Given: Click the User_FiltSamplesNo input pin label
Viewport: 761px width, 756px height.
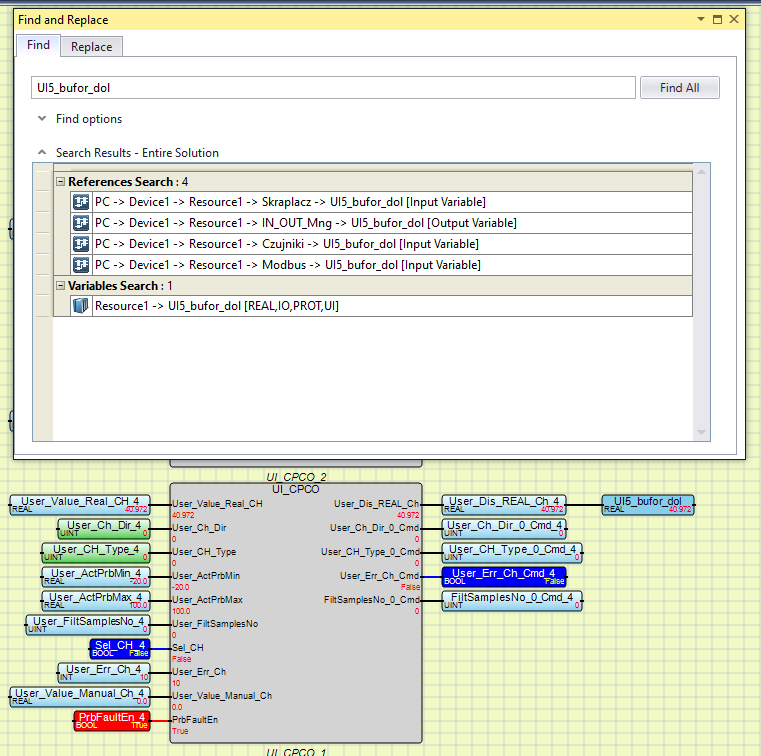Looking at the screenshot, I should coord(215,624).
